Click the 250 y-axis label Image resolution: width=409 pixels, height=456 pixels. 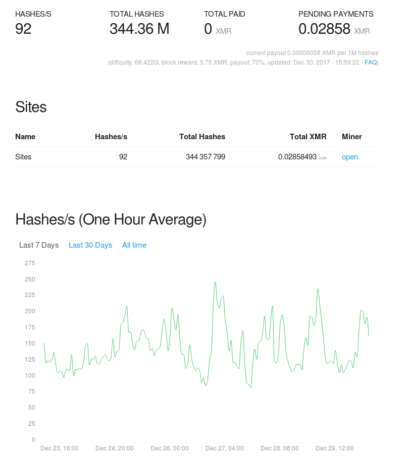tap(30, 279)
